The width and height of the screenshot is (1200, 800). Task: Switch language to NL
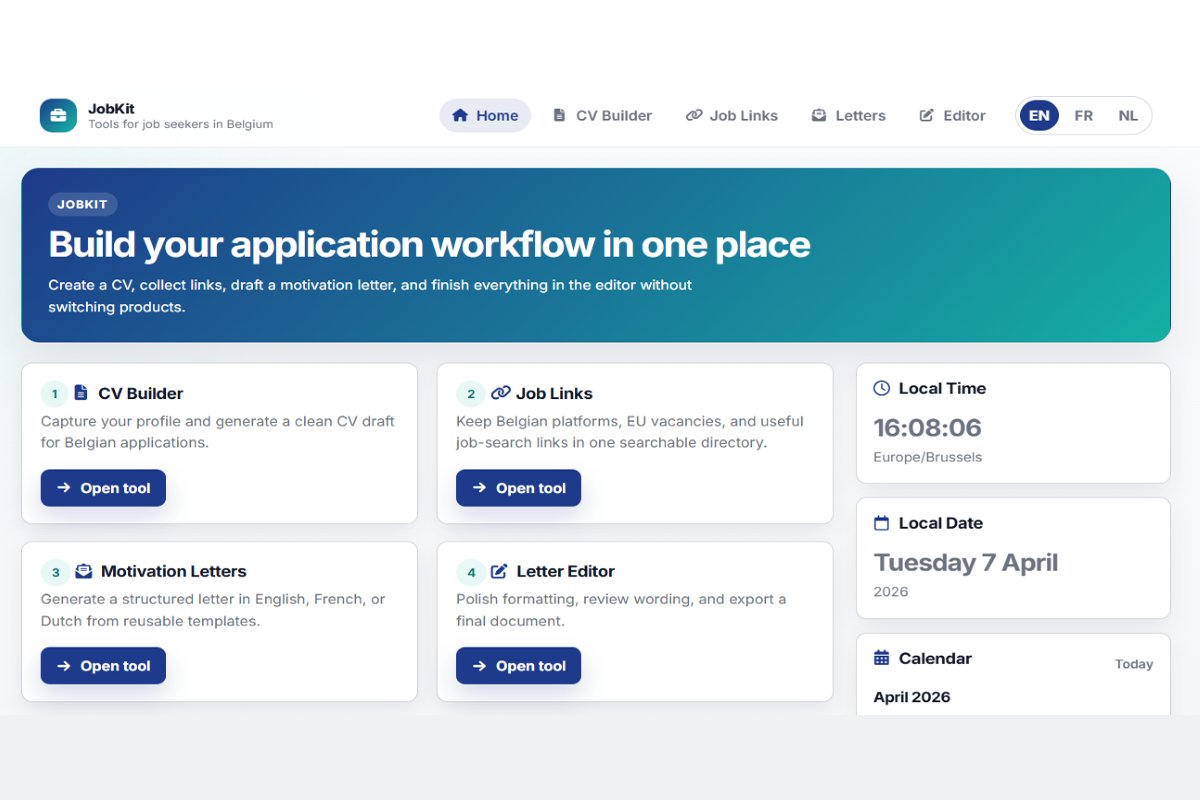coord(1128,115)
